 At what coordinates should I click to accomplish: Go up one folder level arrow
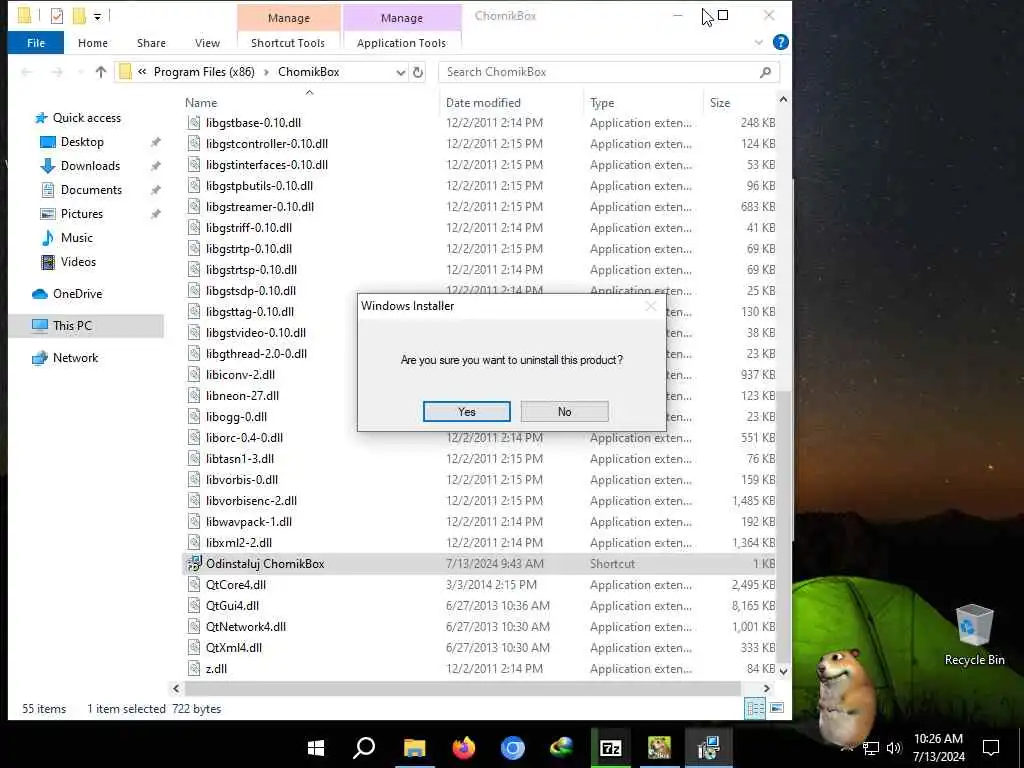pos(101,72)
